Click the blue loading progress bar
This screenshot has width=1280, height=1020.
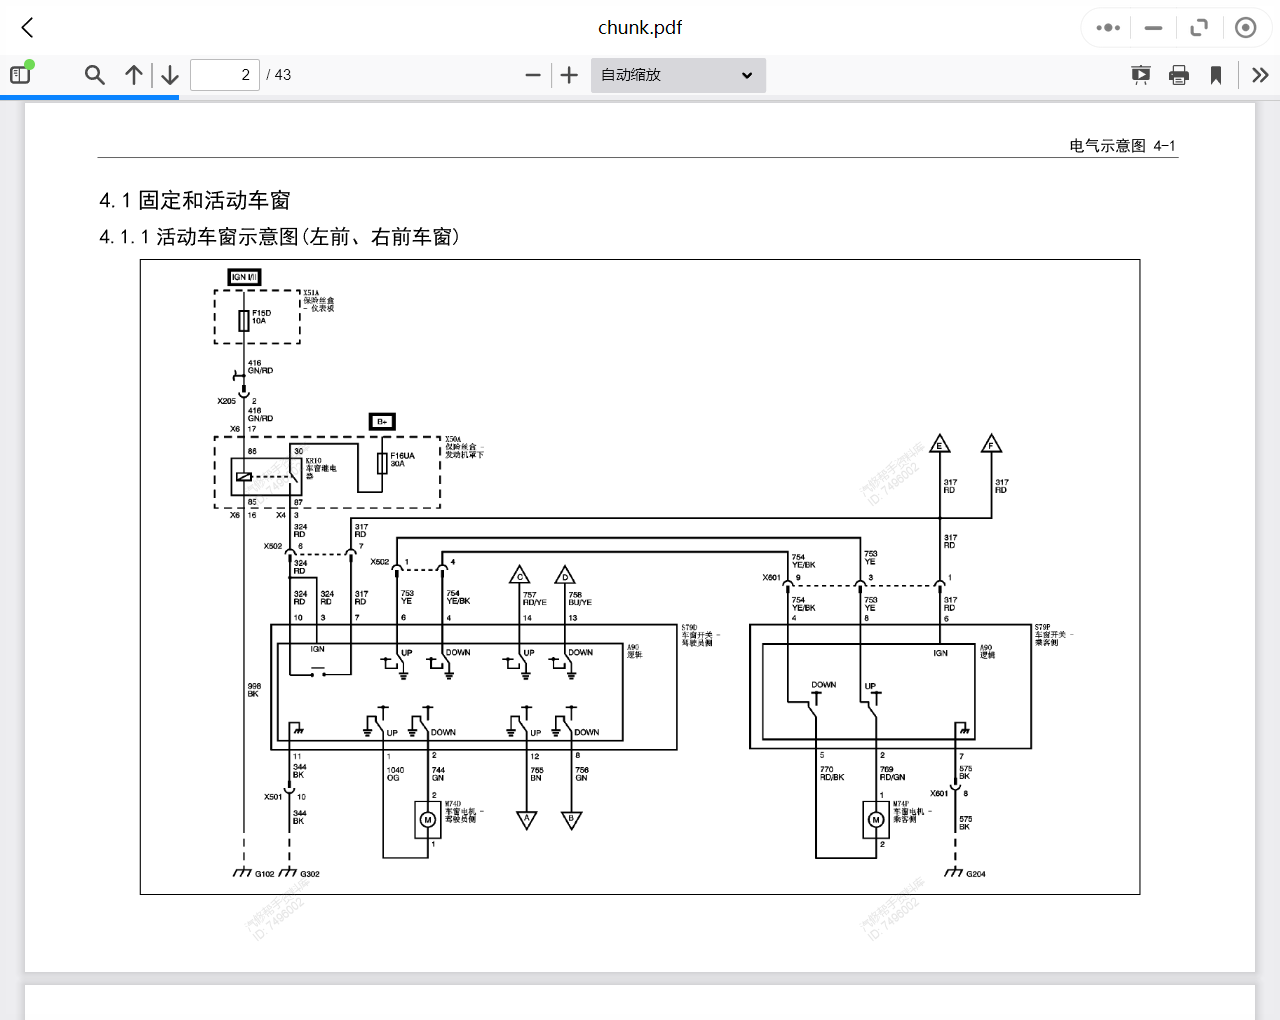pos(90,97)
